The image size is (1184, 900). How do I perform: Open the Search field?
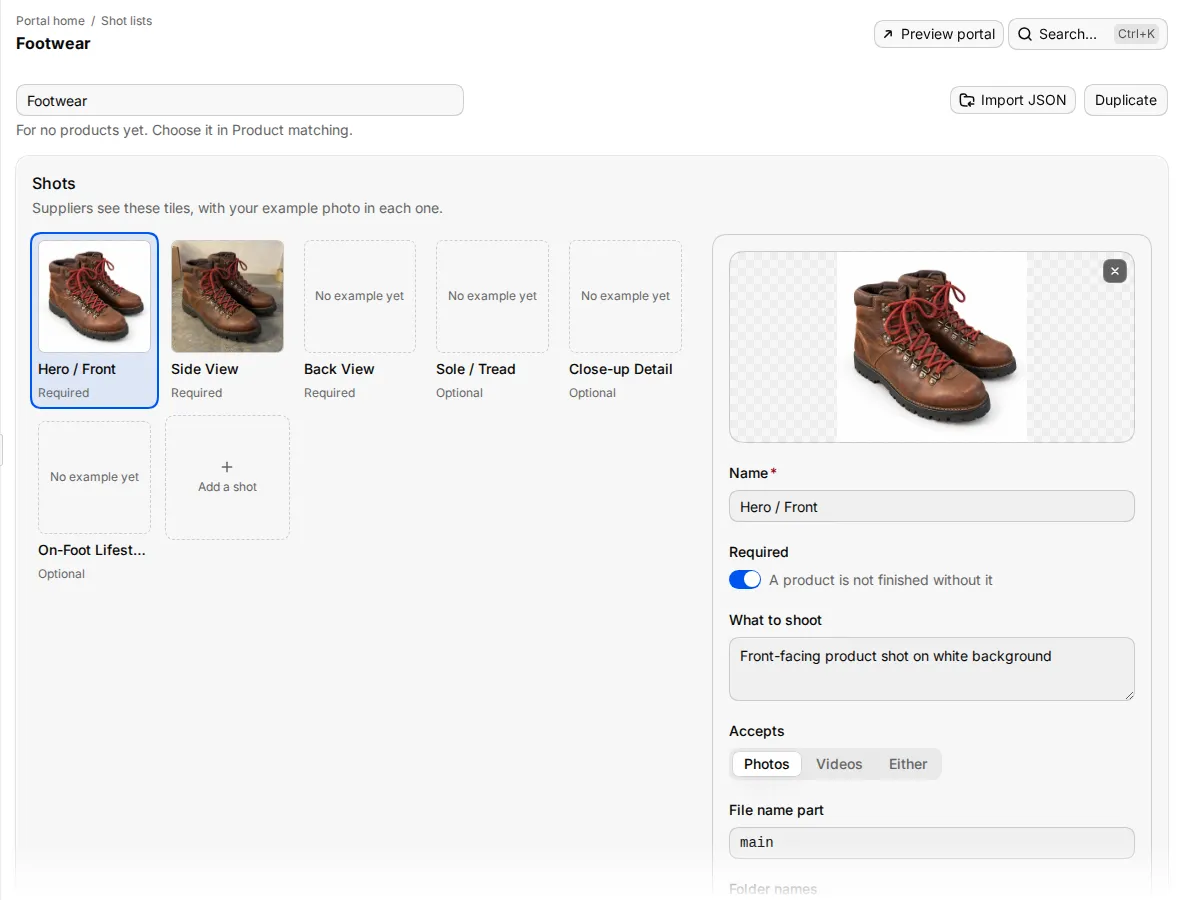pyautogui.click(x=1087, y=34)
